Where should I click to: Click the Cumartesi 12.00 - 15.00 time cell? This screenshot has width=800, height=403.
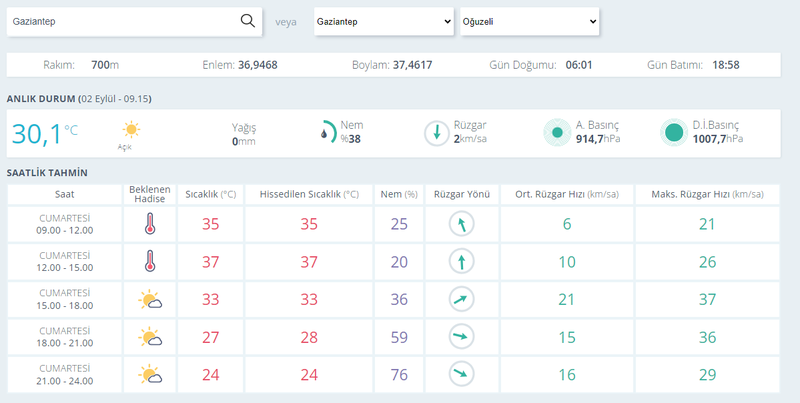(65, 262)
